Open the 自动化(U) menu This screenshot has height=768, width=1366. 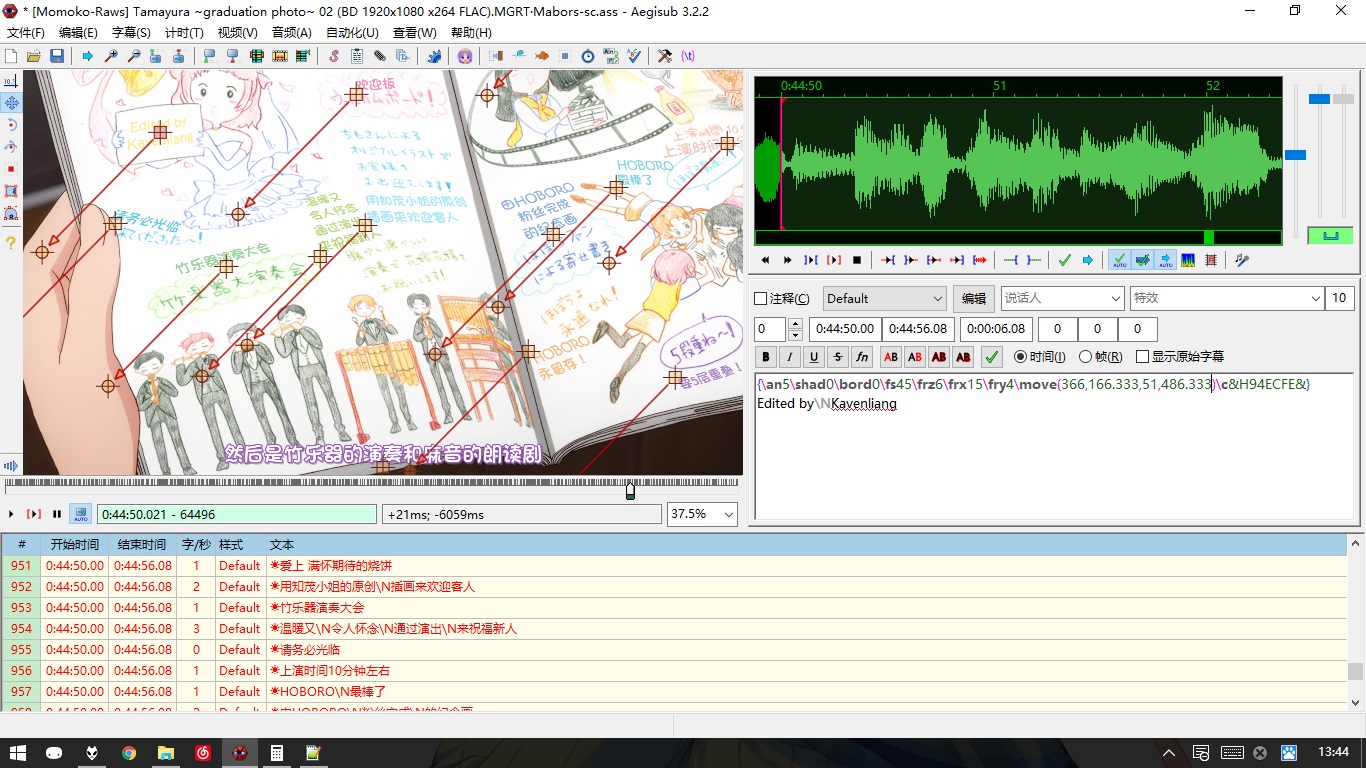352,33
